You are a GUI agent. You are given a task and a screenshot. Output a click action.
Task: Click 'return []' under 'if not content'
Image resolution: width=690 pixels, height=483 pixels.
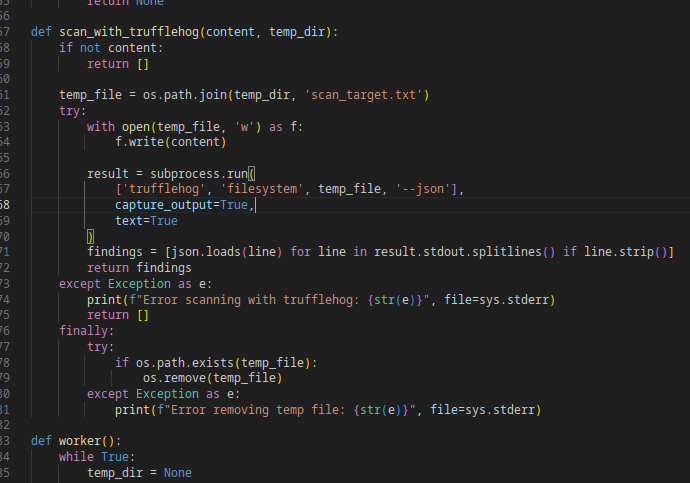click(118, 64)
